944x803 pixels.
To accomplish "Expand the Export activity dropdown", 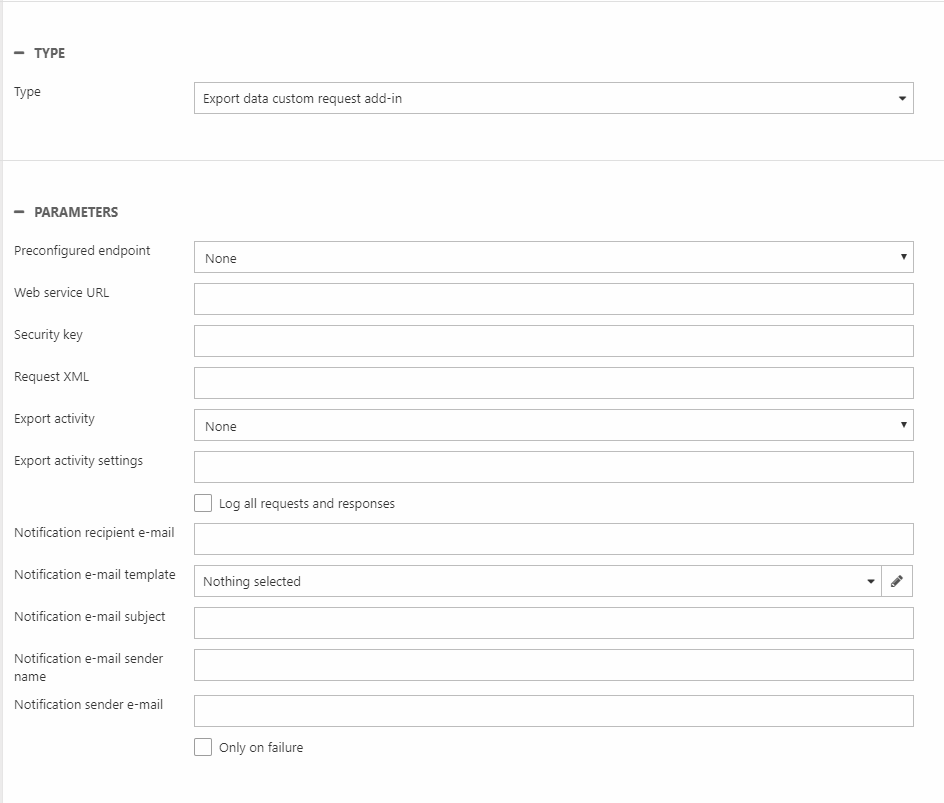I will pyautogui.click(x=553, y=425).
